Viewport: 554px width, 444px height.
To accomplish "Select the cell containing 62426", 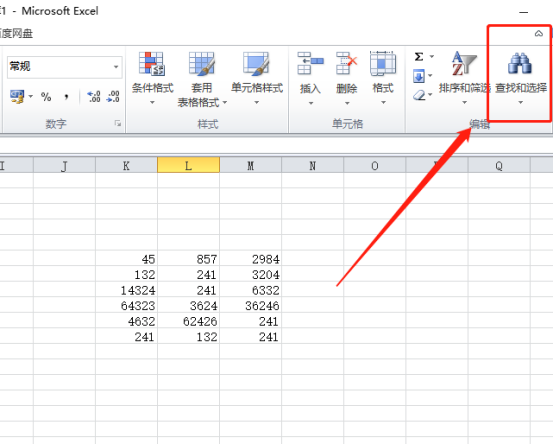I will click(188, 321).
